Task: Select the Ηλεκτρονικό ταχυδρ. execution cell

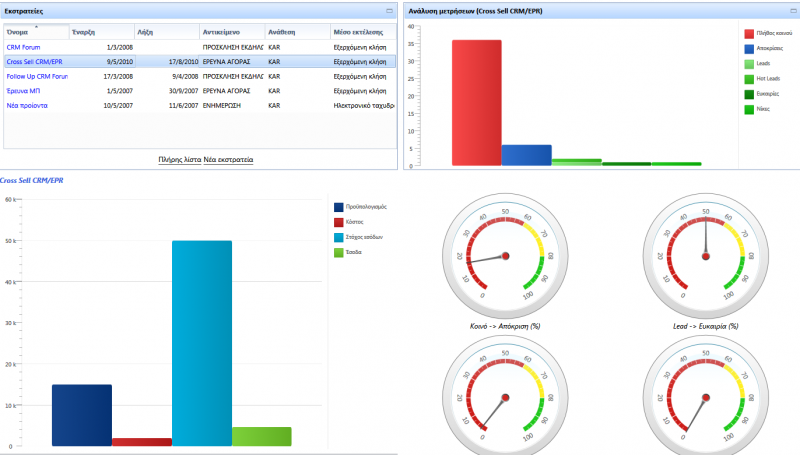Action: coord(363,106)
